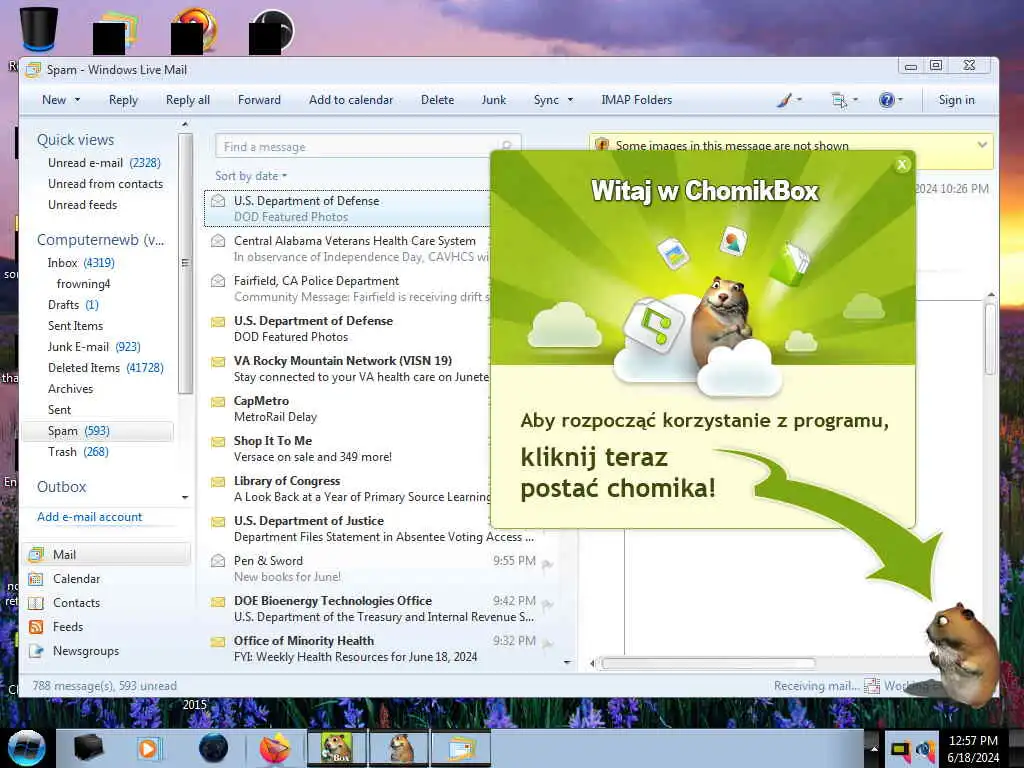Open the Trash folder
1024x768 pixels.
[78, 452]
